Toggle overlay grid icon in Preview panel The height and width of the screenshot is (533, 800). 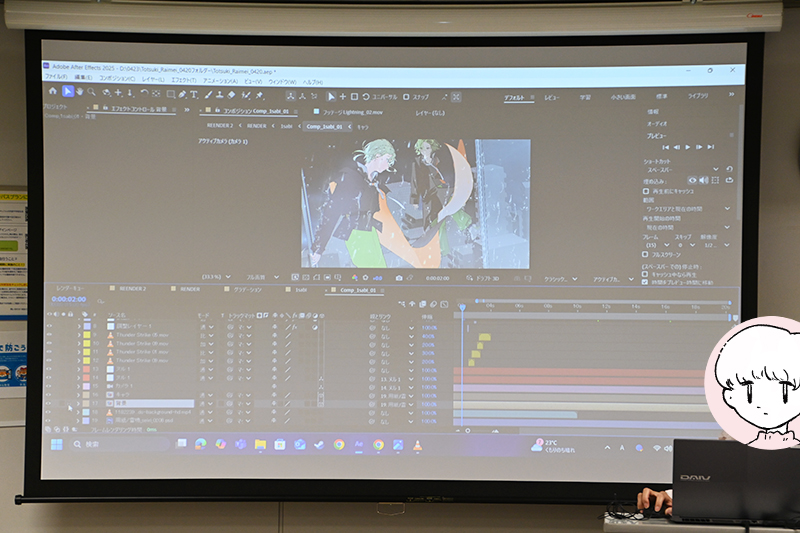(x=715, y=180)
